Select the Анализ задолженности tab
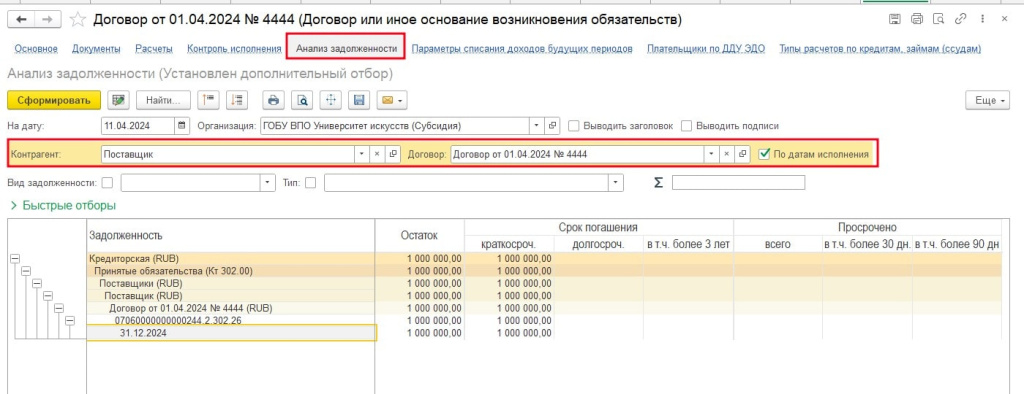 (346, 48)
